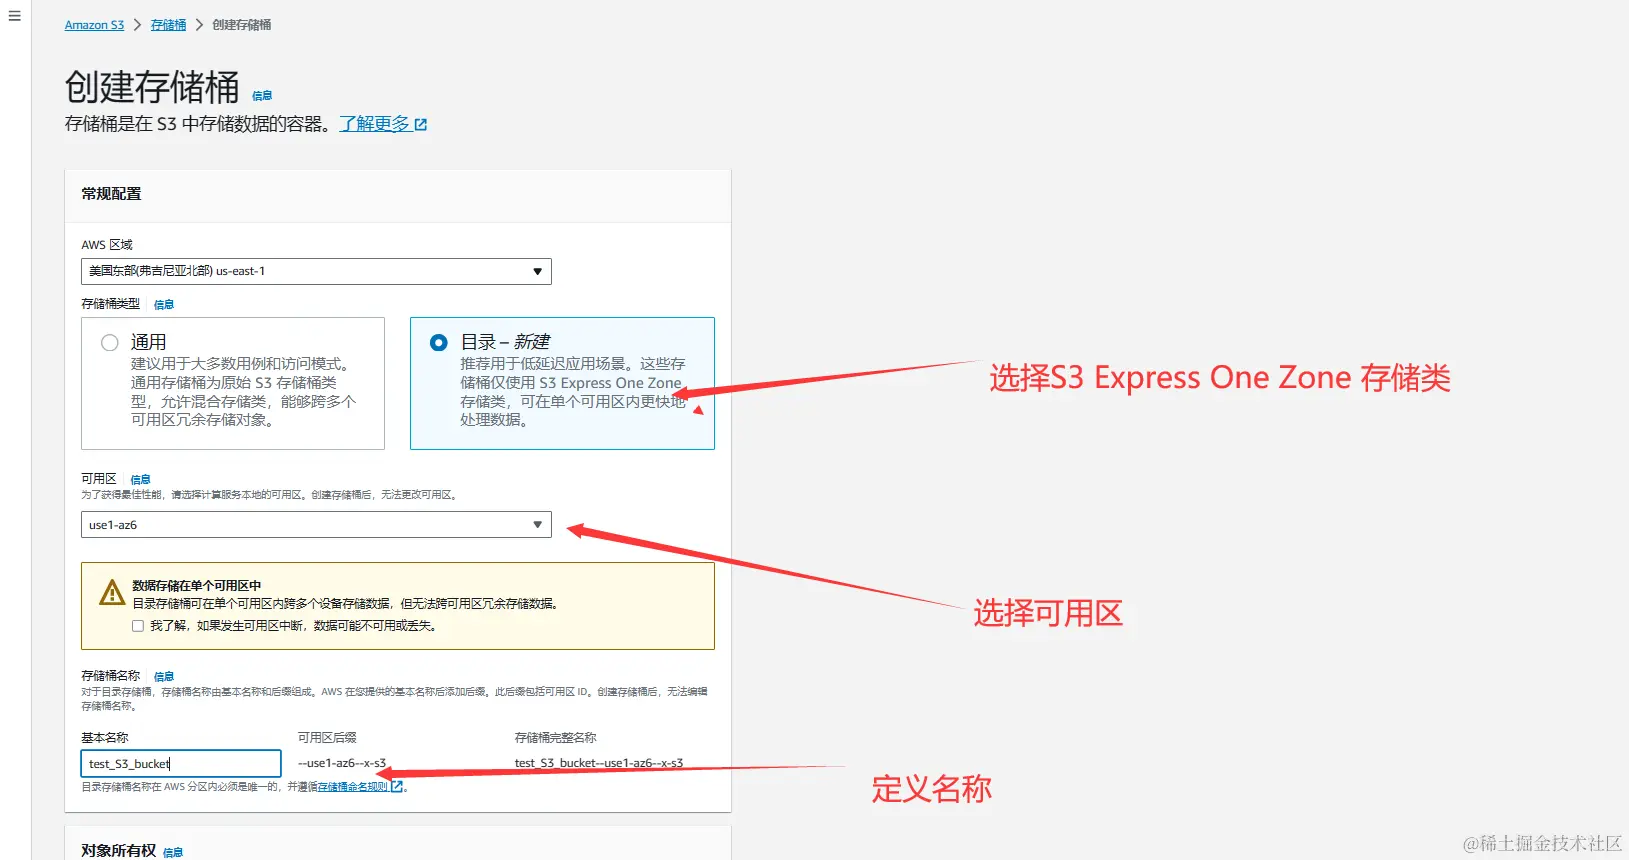1629x860 pixels.
Task: Open the 可用区 dropdown showing use1-az6
Action: coord(316,525)
